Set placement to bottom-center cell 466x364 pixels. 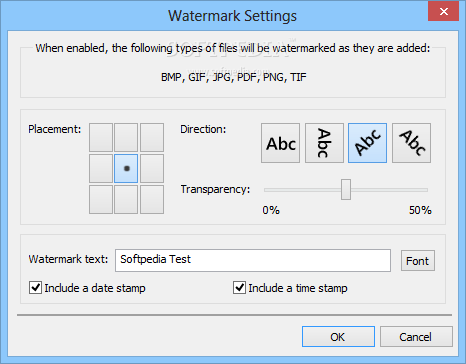click(x=126, y=199)
